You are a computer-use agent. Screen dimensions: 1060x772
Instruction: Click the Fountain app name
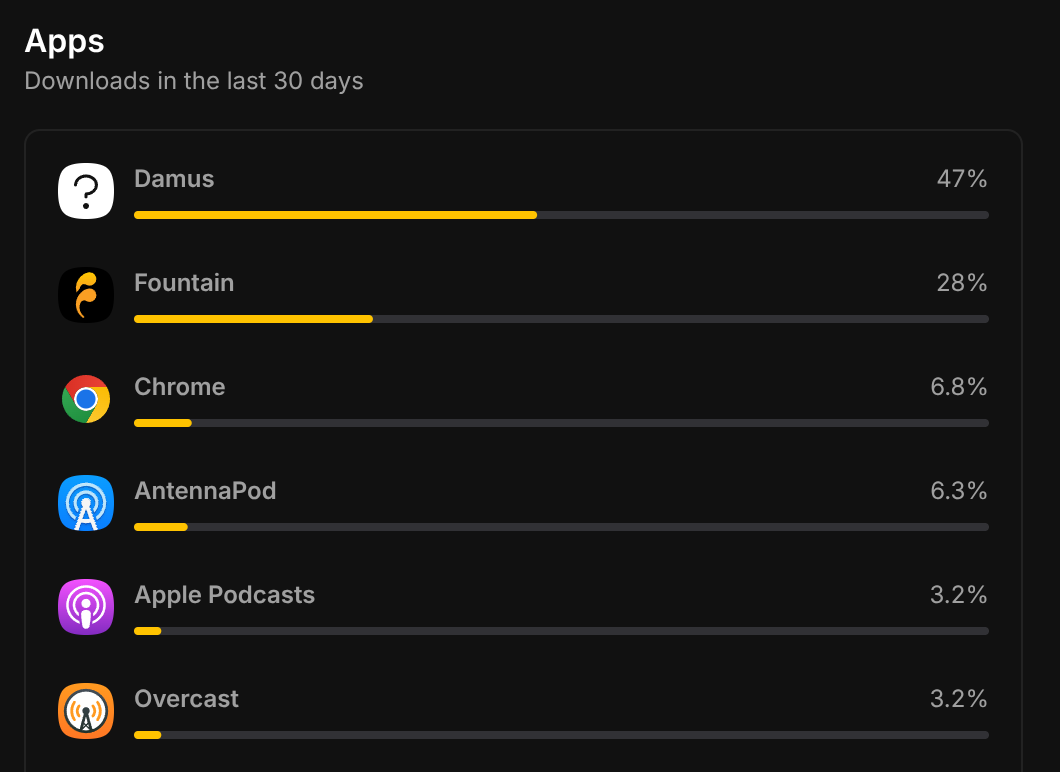pos(184,283)
